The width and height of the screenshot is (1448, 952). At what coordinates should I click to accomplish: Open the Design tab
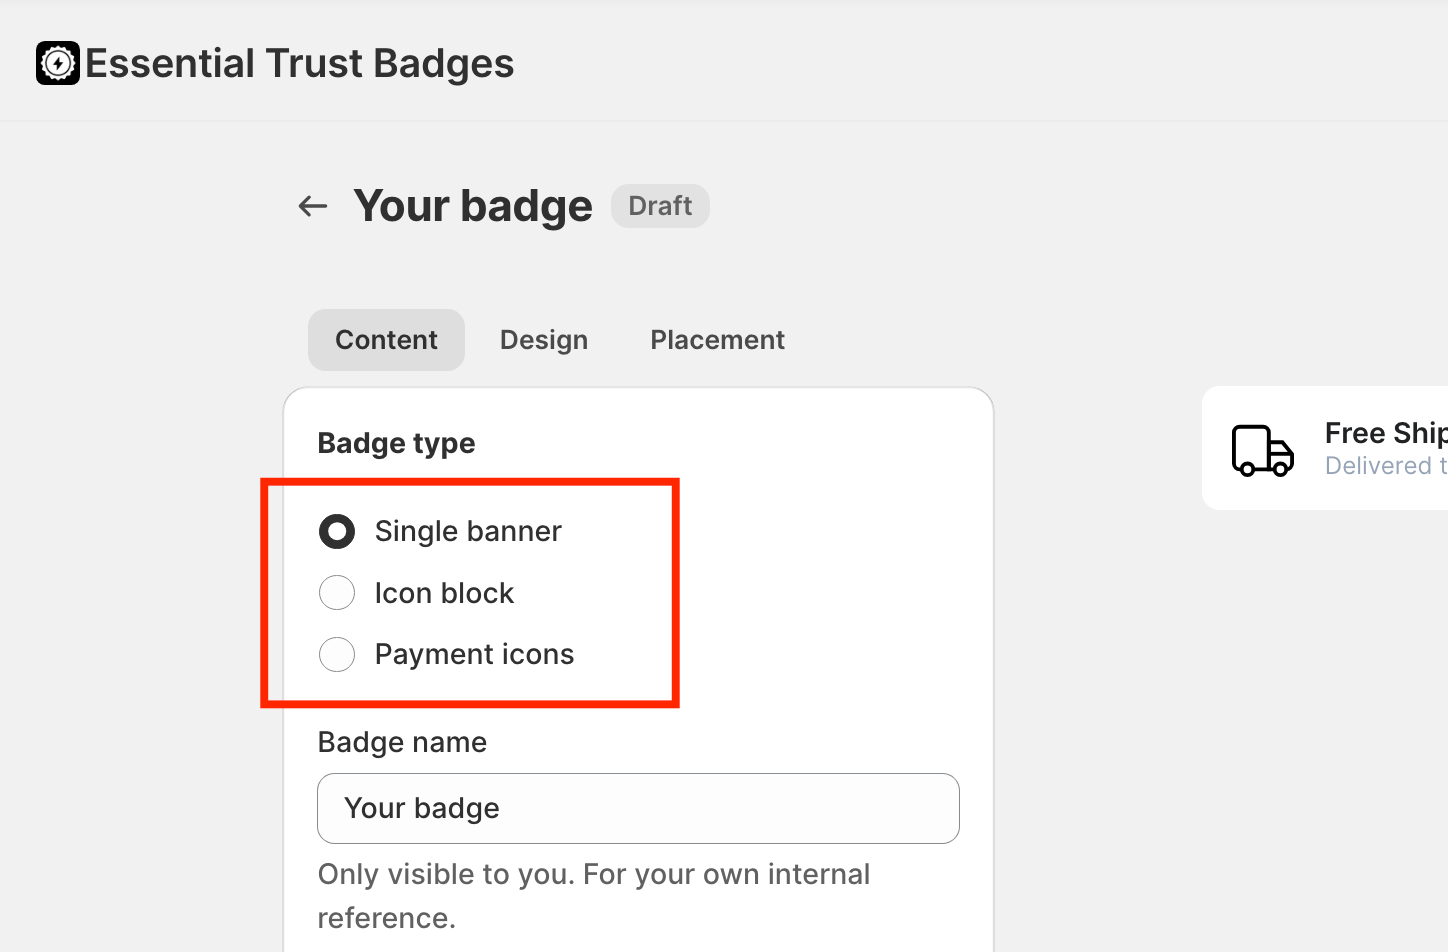544,340
